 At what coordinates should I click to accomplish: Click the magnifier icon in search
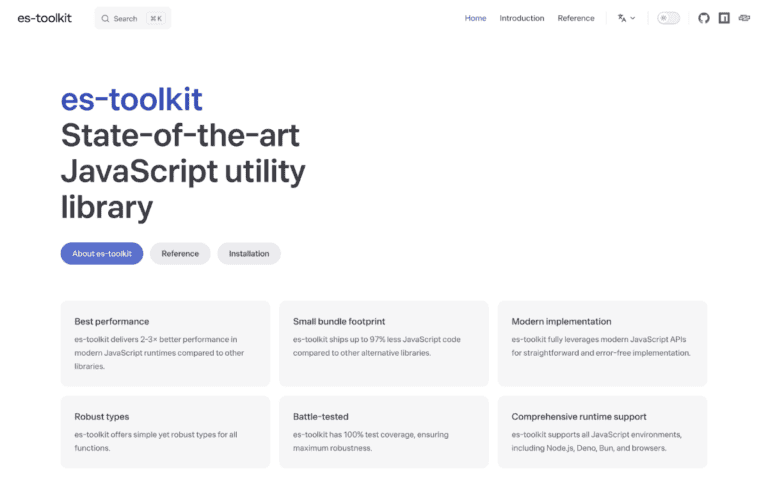105,19
